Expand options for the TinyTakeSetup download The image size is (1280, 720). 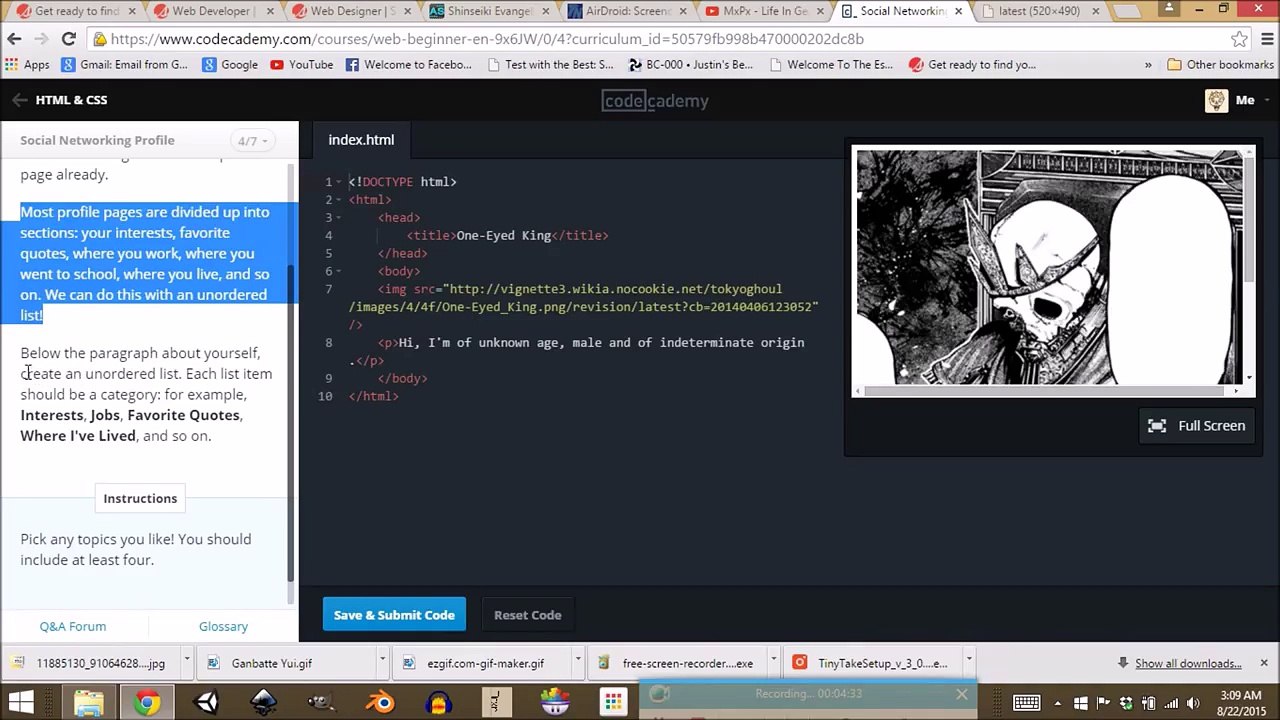(x=968, y=661)
